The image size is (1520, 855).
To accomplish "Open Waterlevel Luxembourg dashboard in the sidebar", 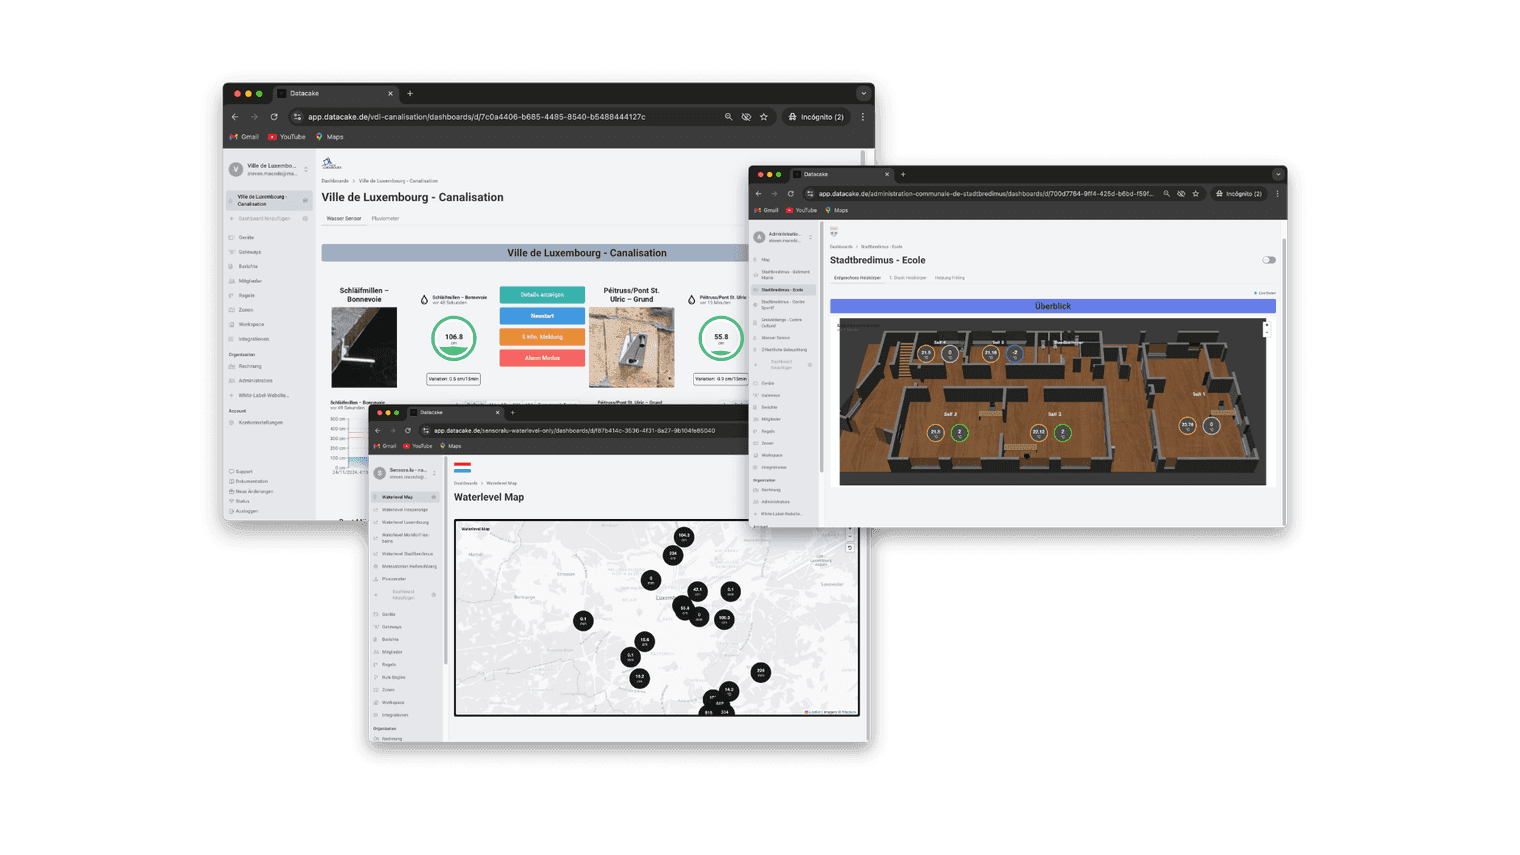I will [x=405, y=522].
